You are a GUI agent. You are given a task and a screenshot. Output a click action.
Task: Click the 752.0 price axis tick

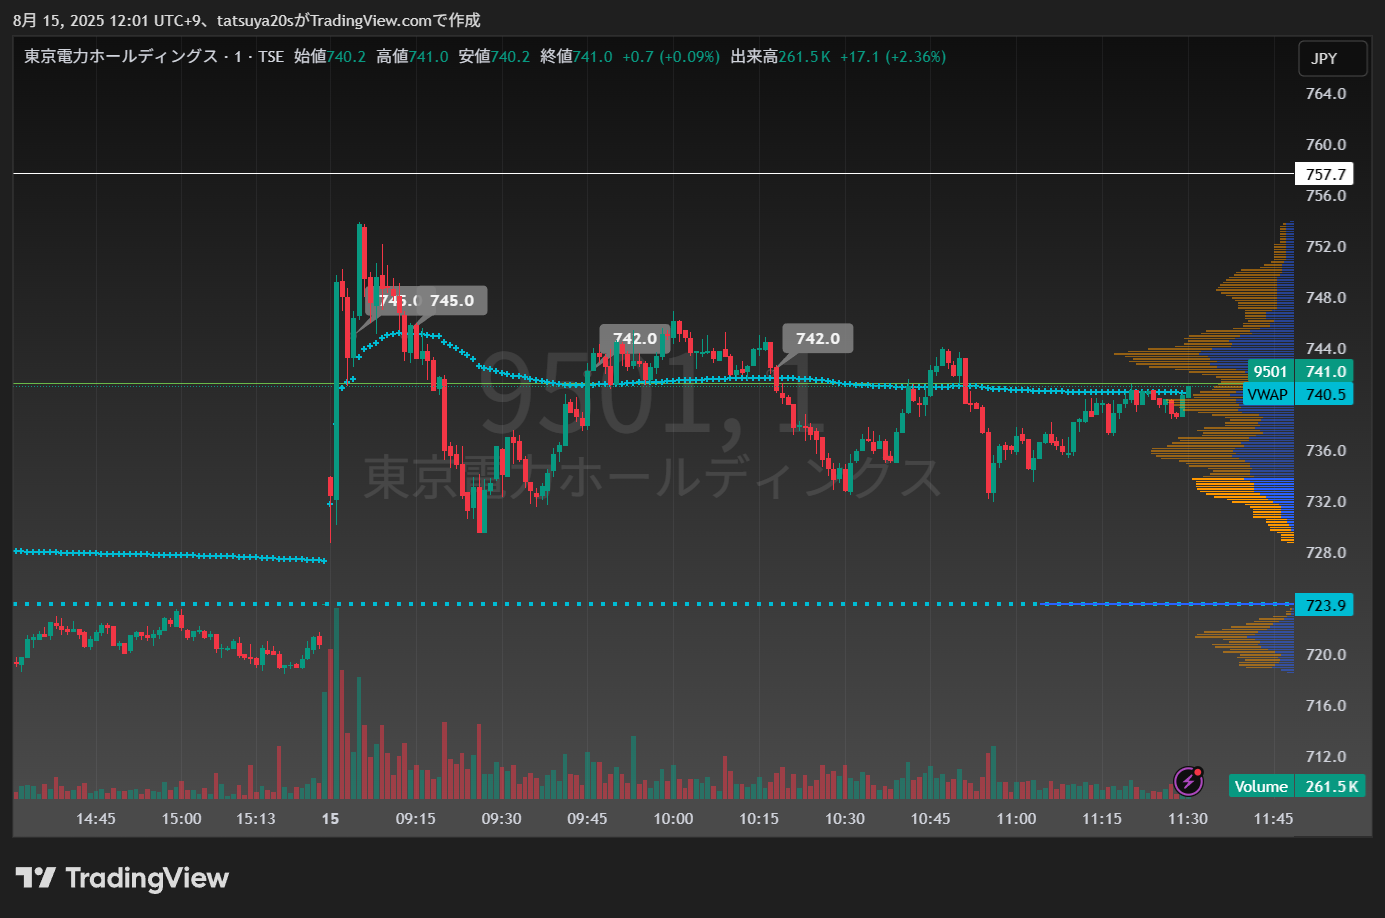click(1326, 247)
